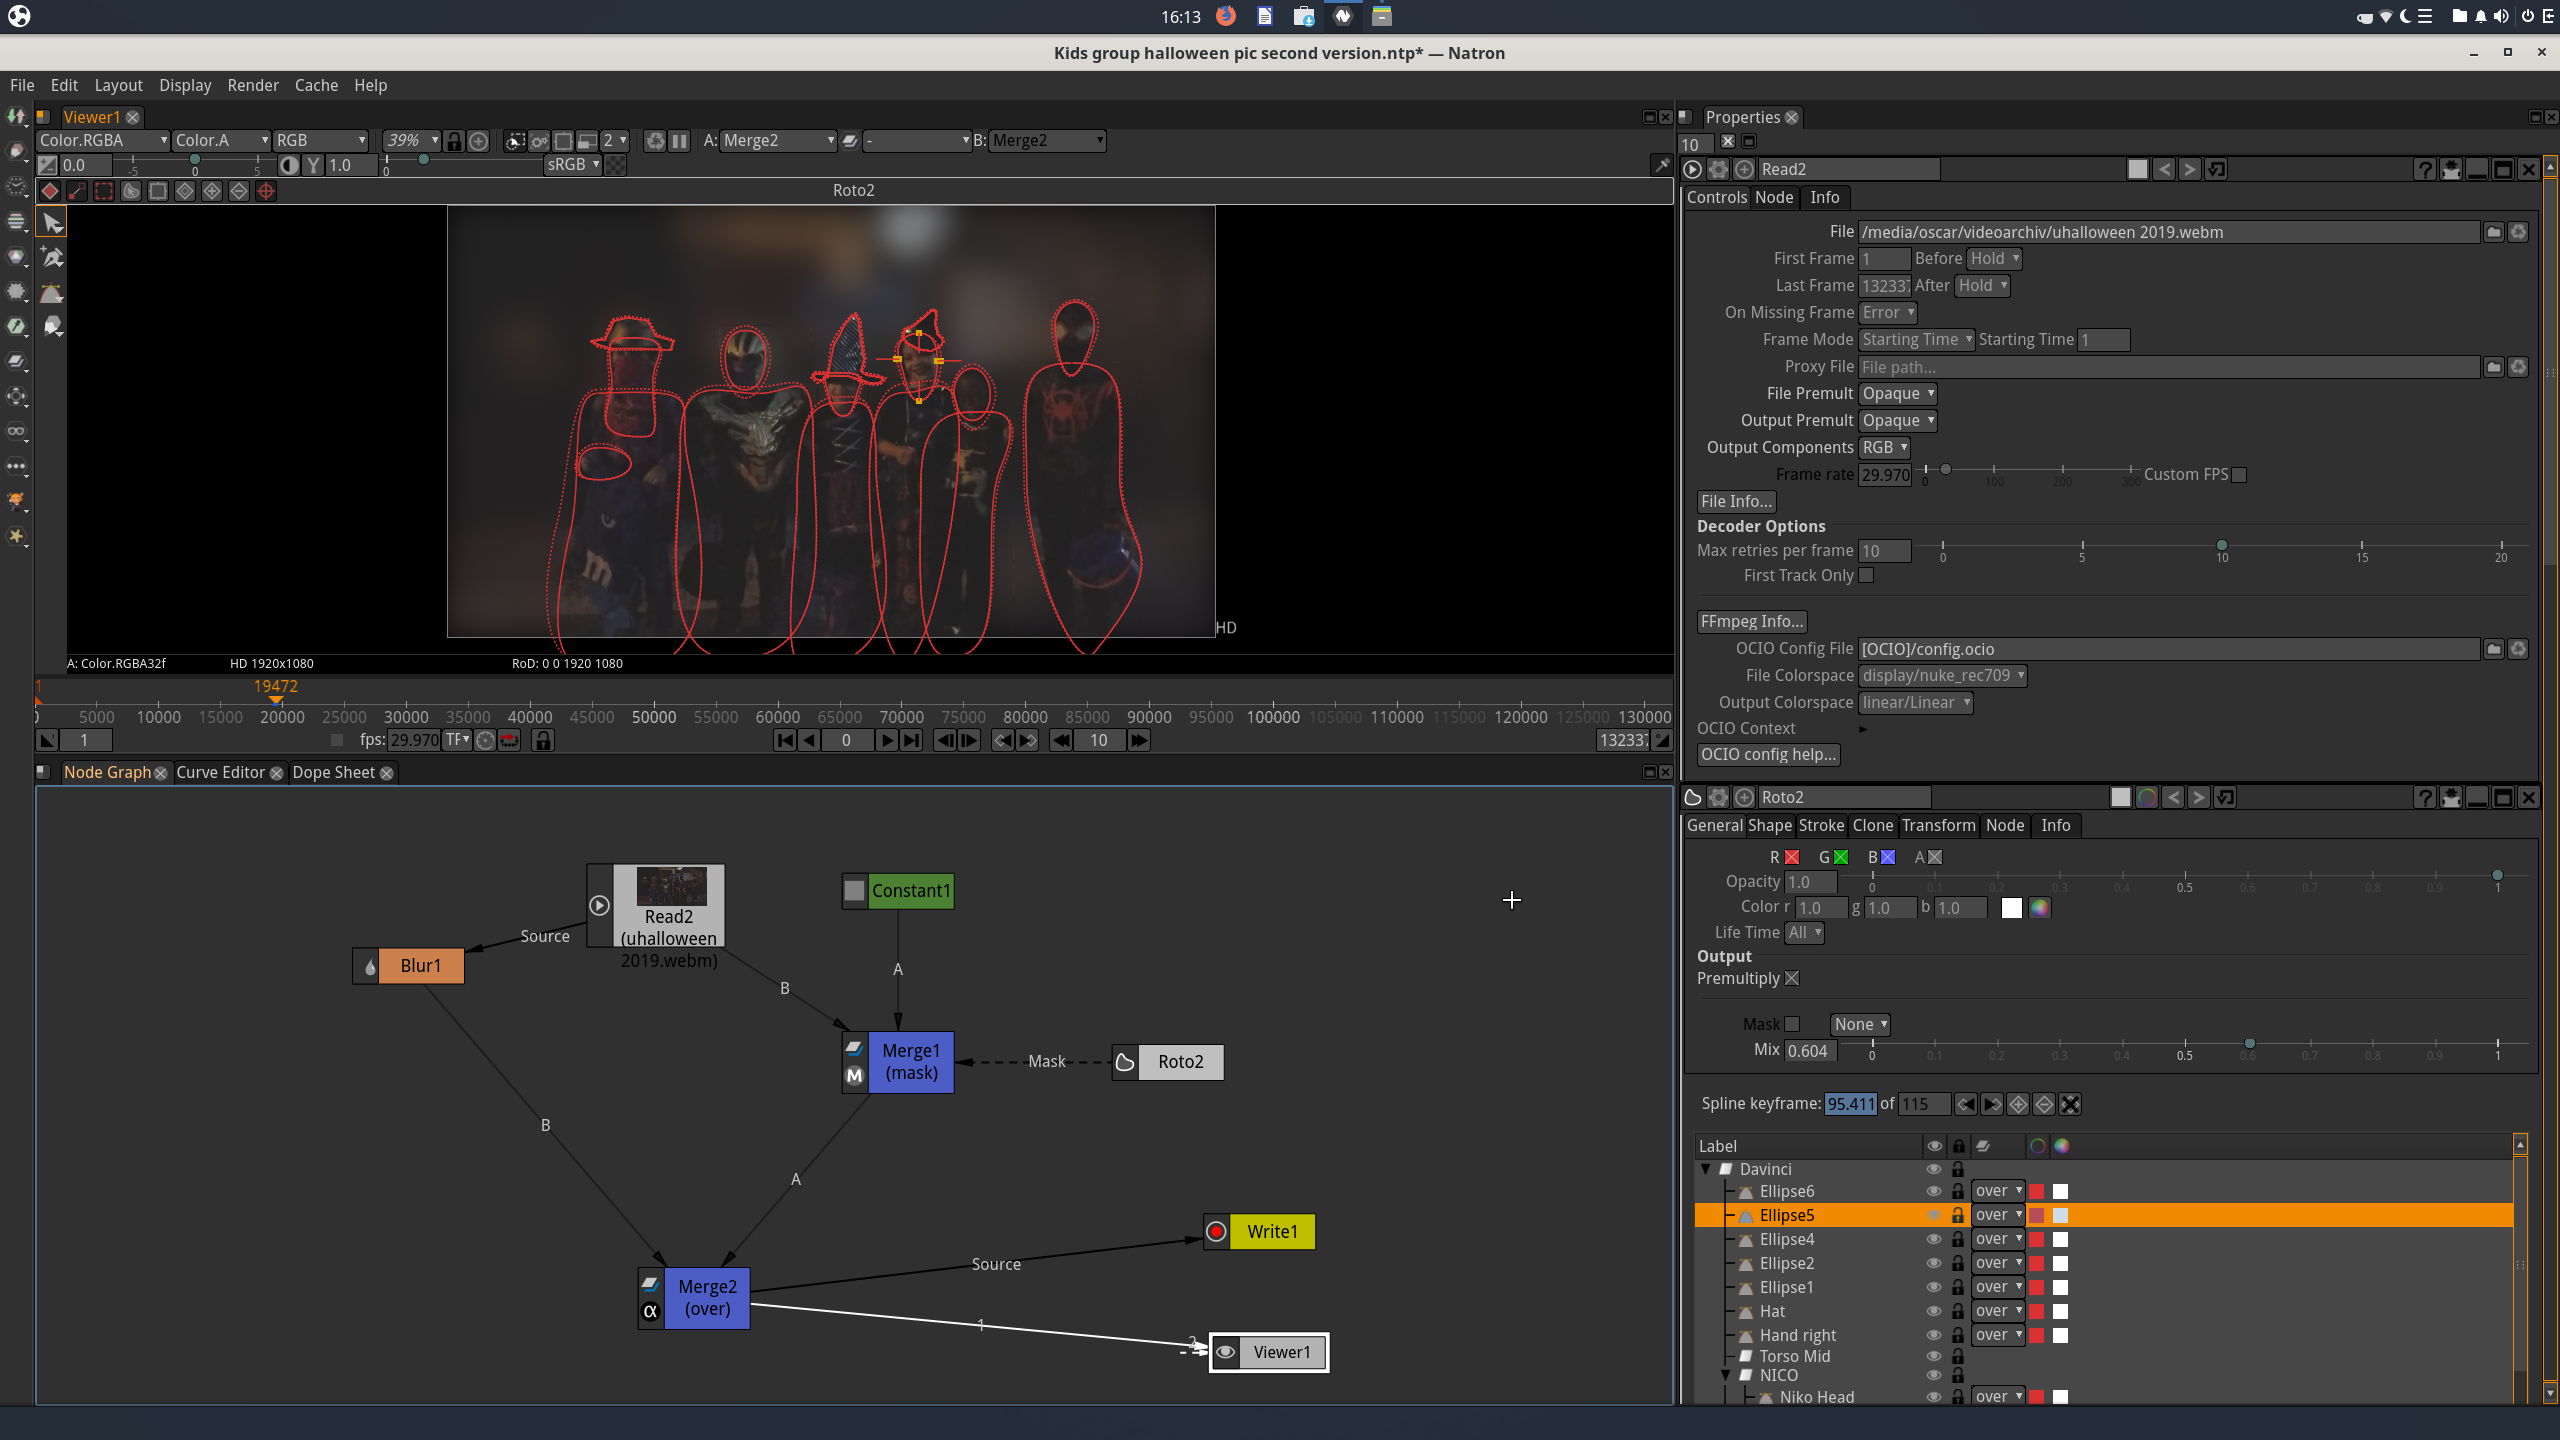Toggle viewer zoom sync lock icon
The height and width of the screenshot is (1440, 2560).
tap(454, 141)
